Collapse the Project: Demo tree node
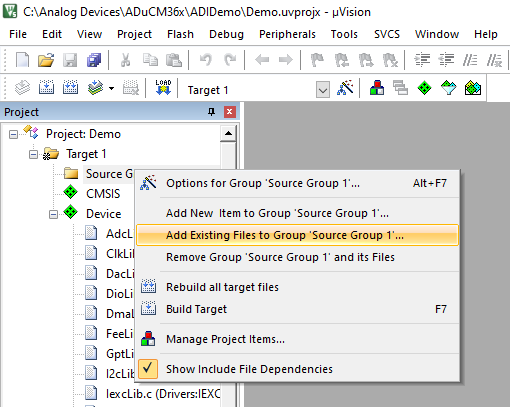 pos(13,135)
